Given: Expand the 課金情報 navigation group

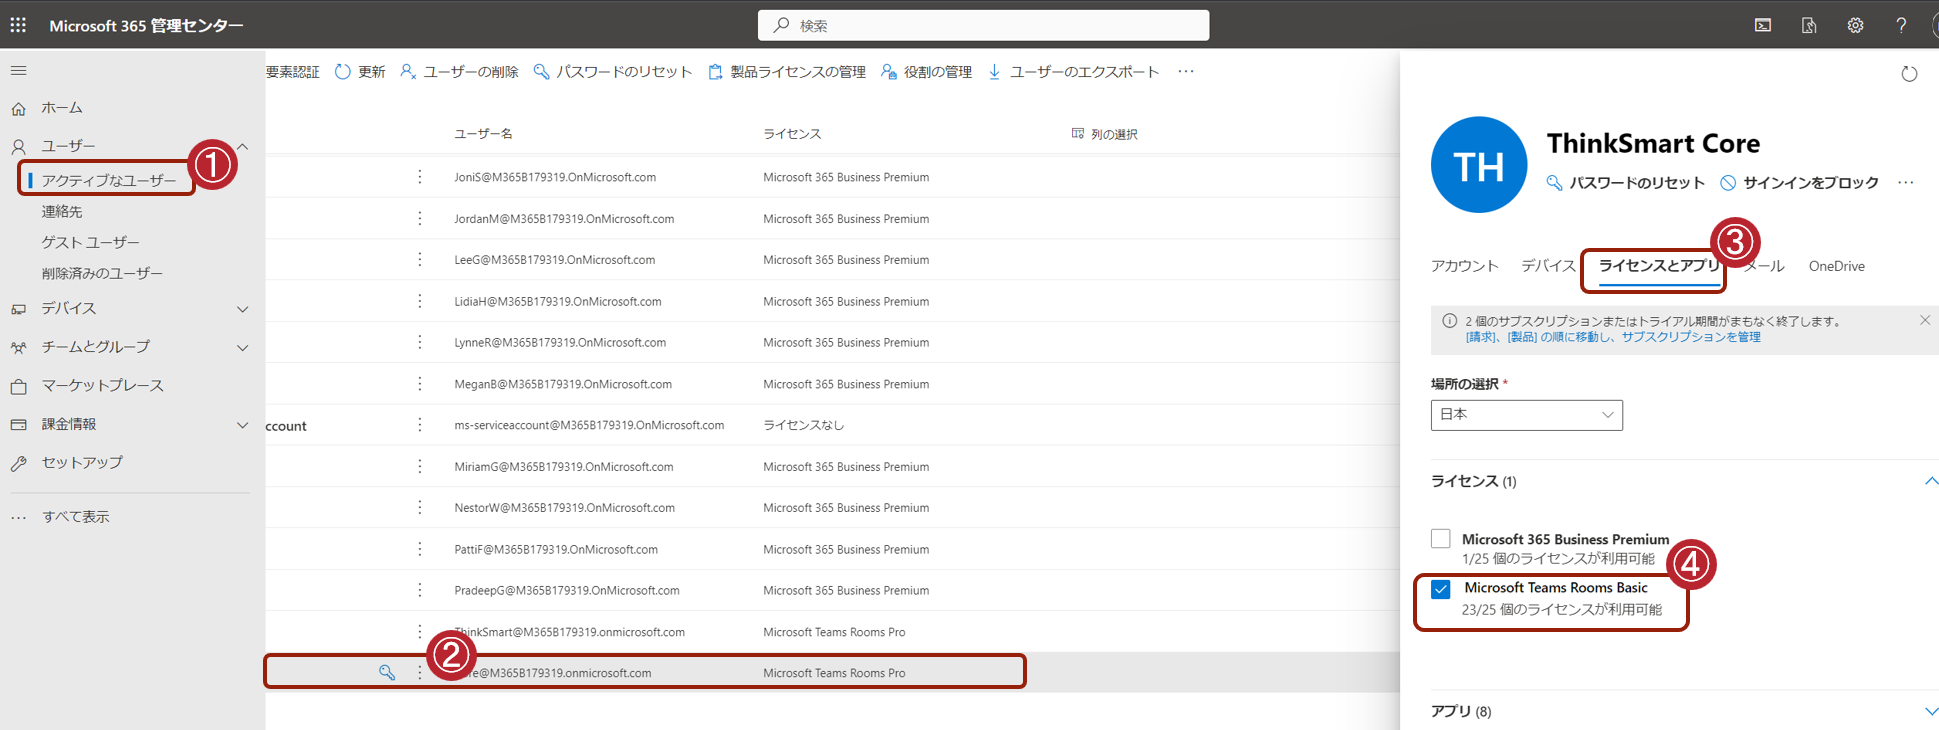Looking at the screenshot, I should (242, 425).
